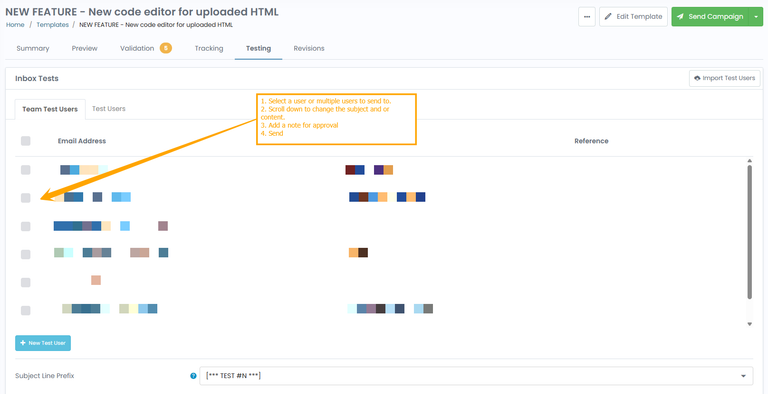Click the orange Validation count badge
This screenshot has height=394, width=768.
166,48
